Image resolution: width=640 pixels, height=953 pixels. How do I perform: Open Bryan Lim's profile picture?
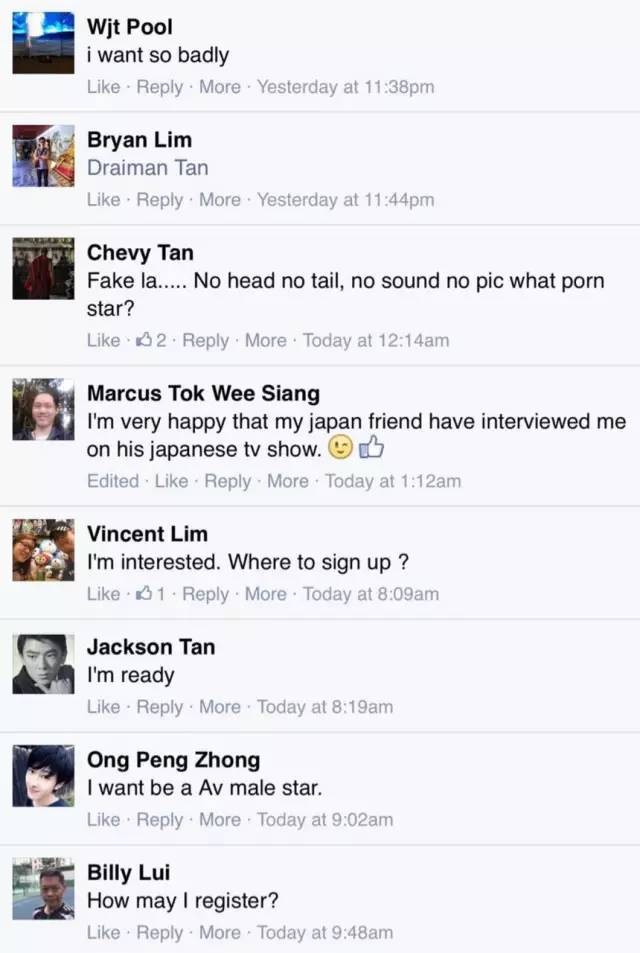tap(43, 156)
